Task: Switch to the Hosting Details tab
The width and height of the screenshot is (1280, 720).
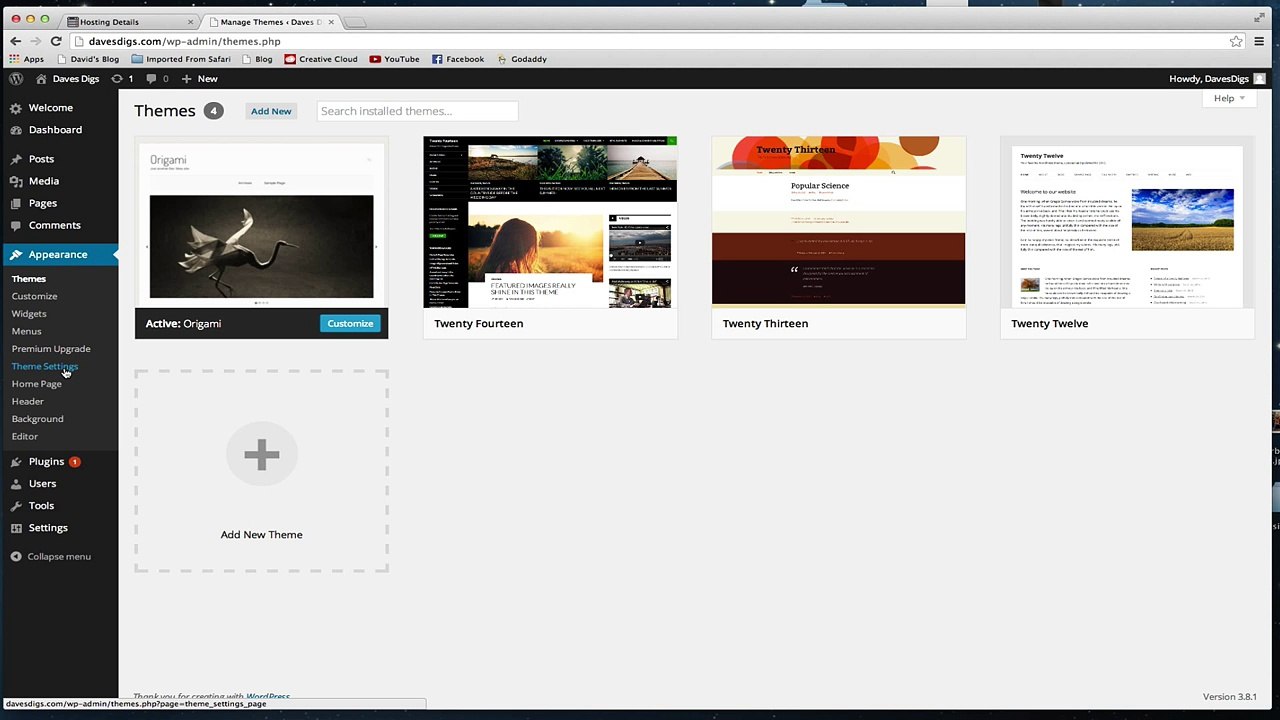Action: pyautogui.click(x=130, y=21)
